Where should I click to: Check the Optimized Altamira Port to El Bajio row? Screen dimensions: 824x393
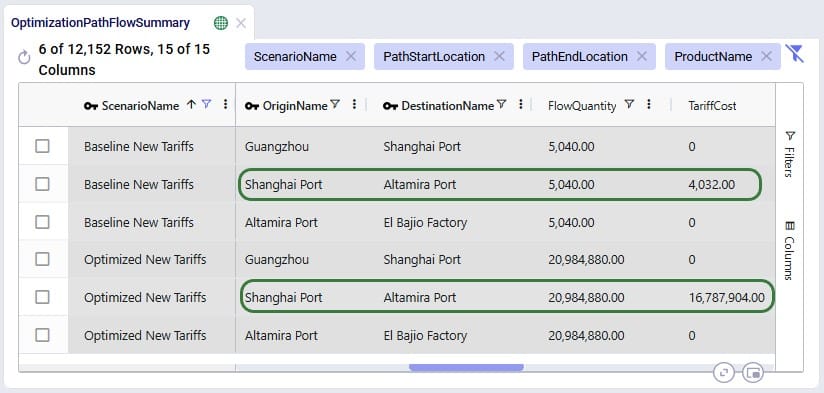coord(43,335)
